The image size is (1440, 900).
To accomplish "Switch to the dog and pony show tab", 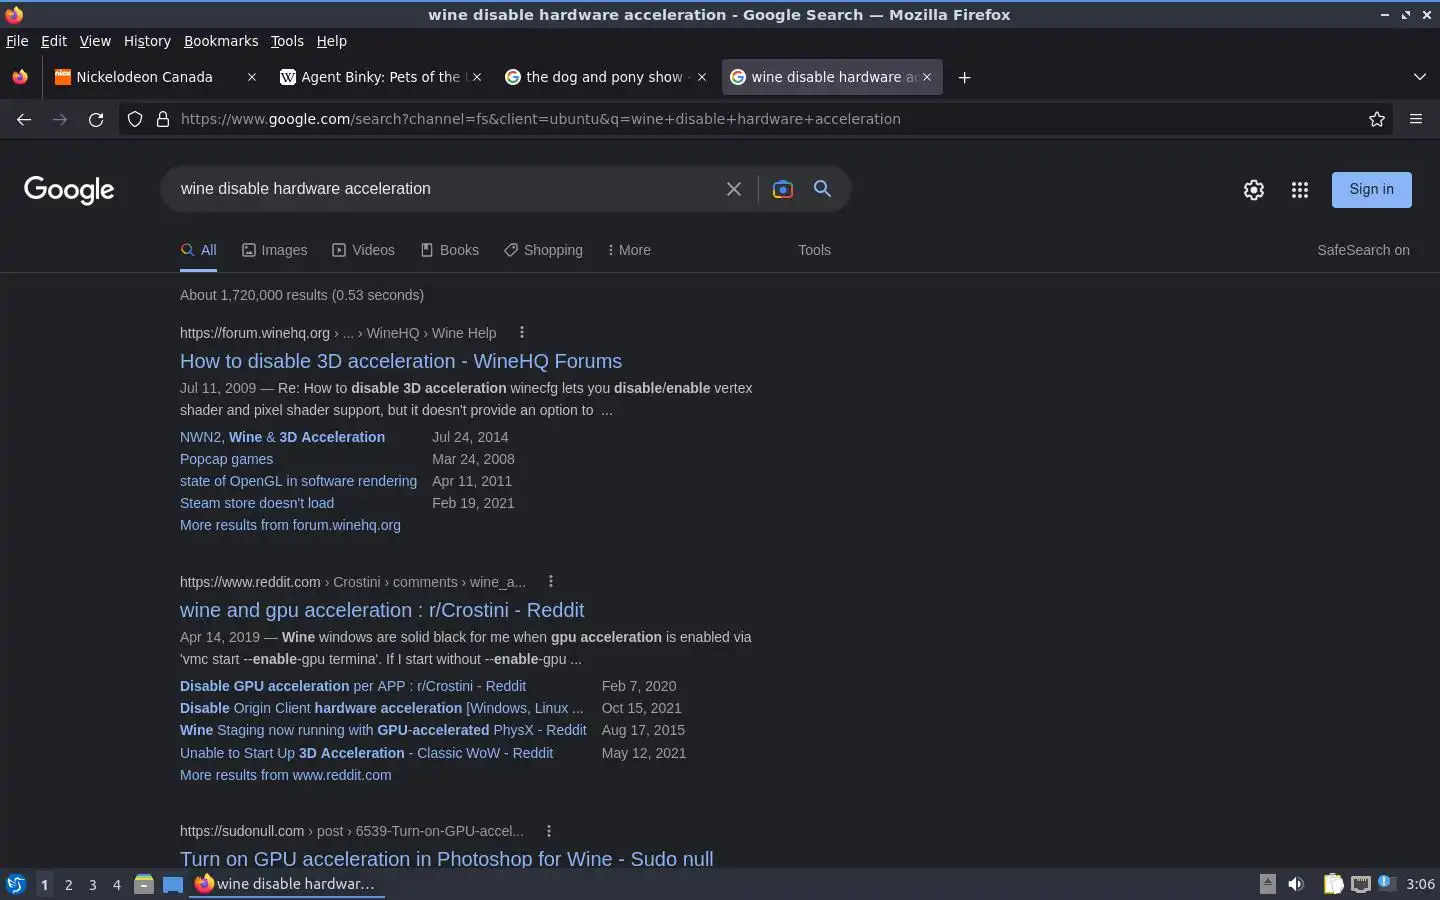I will coord(604,77).
